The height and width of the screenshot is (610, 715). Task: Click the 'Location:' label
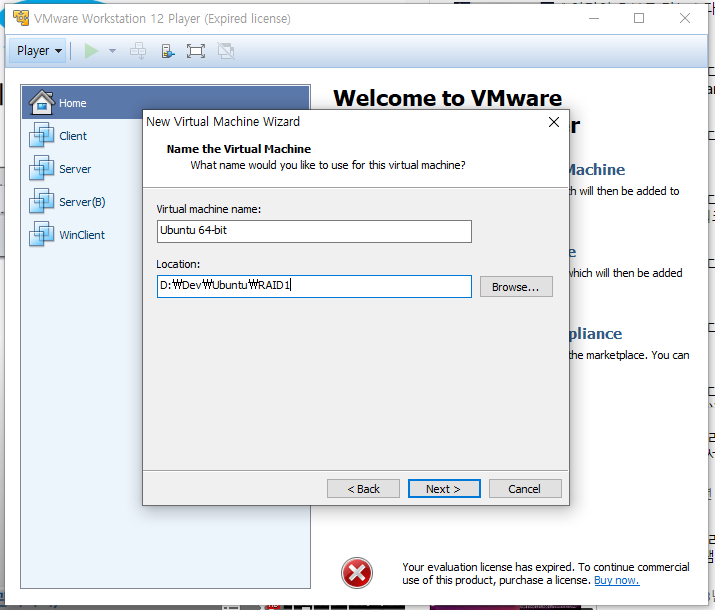(x=178, y=264)
